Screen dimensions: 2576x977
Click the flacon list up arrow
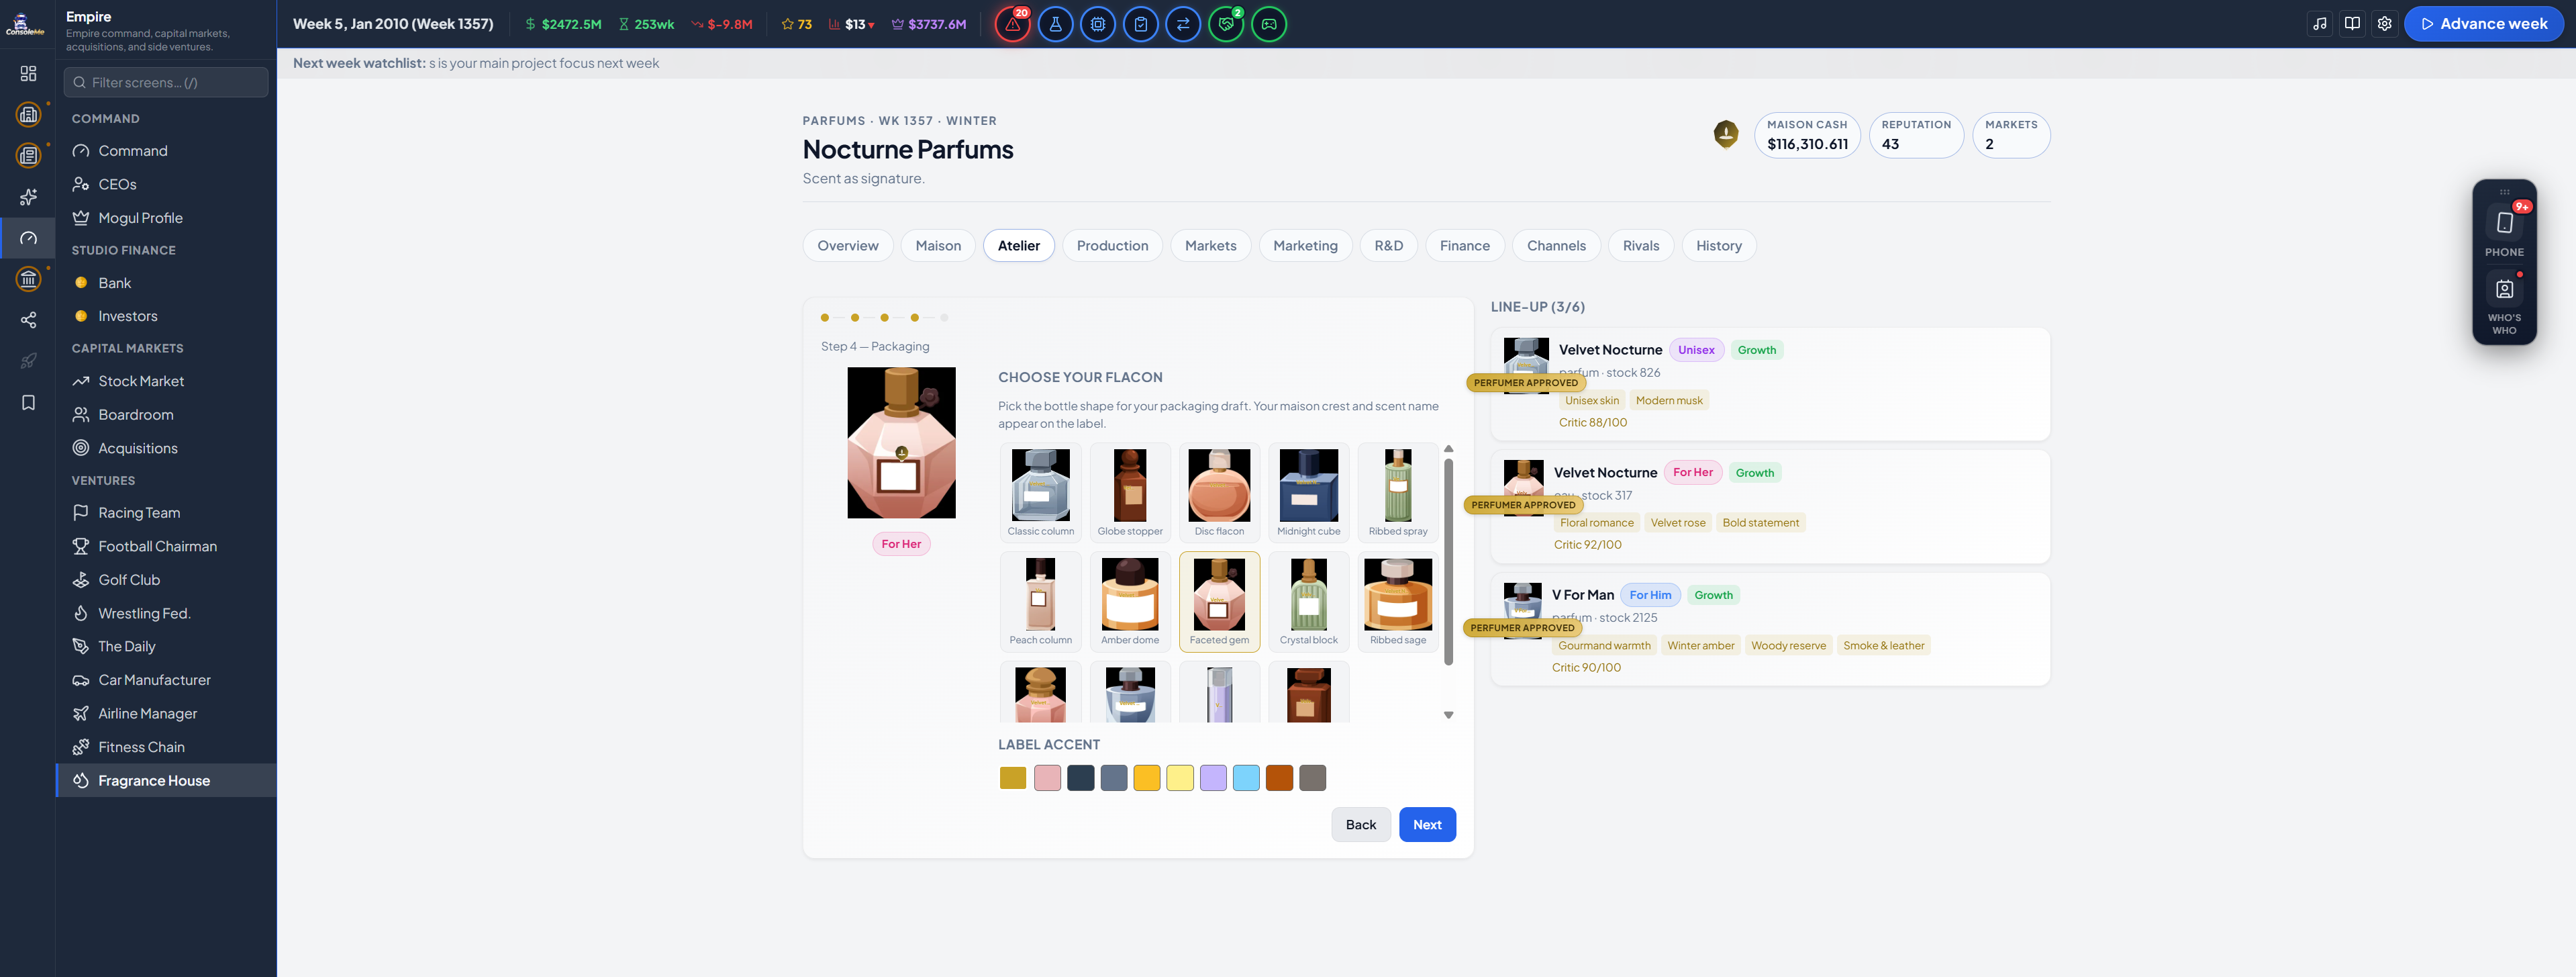coord(1448,449)
